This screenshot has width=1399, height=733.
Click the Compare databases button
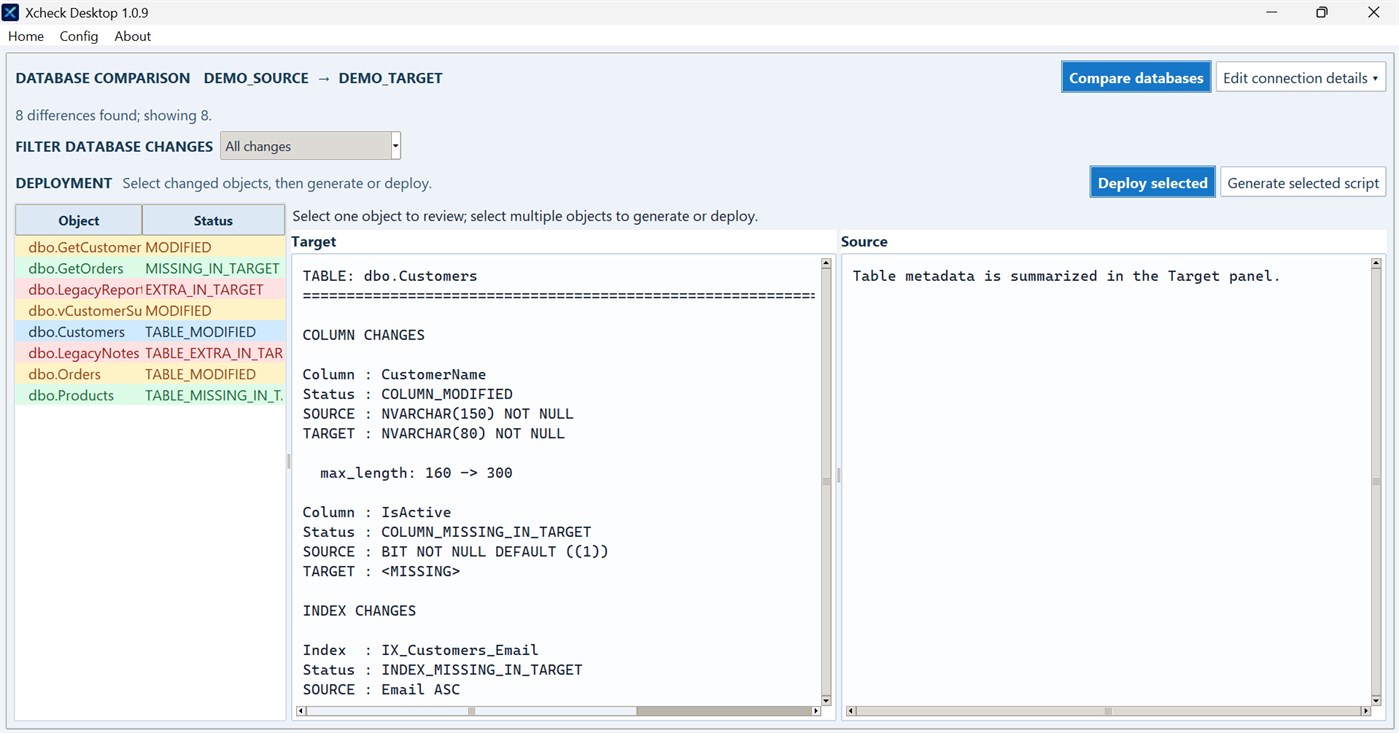click(1136, 78)
